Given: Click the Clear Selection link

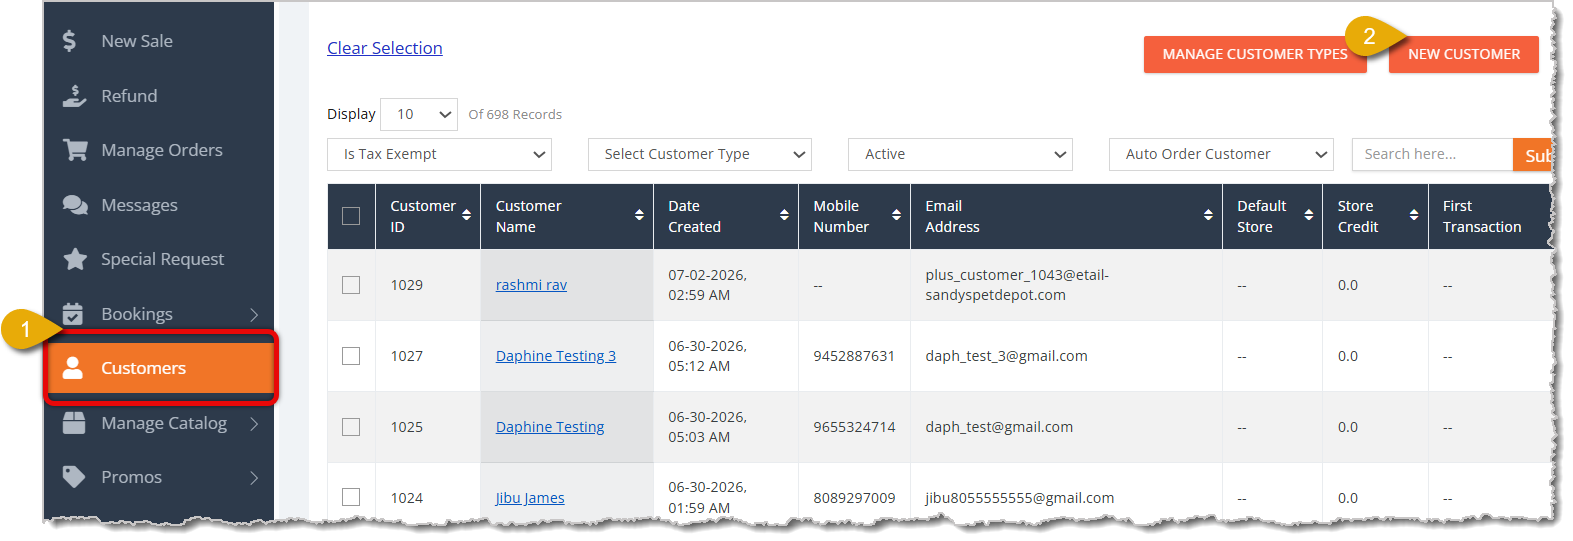Looking at the screenshot, I should click(x=385, y=48).
